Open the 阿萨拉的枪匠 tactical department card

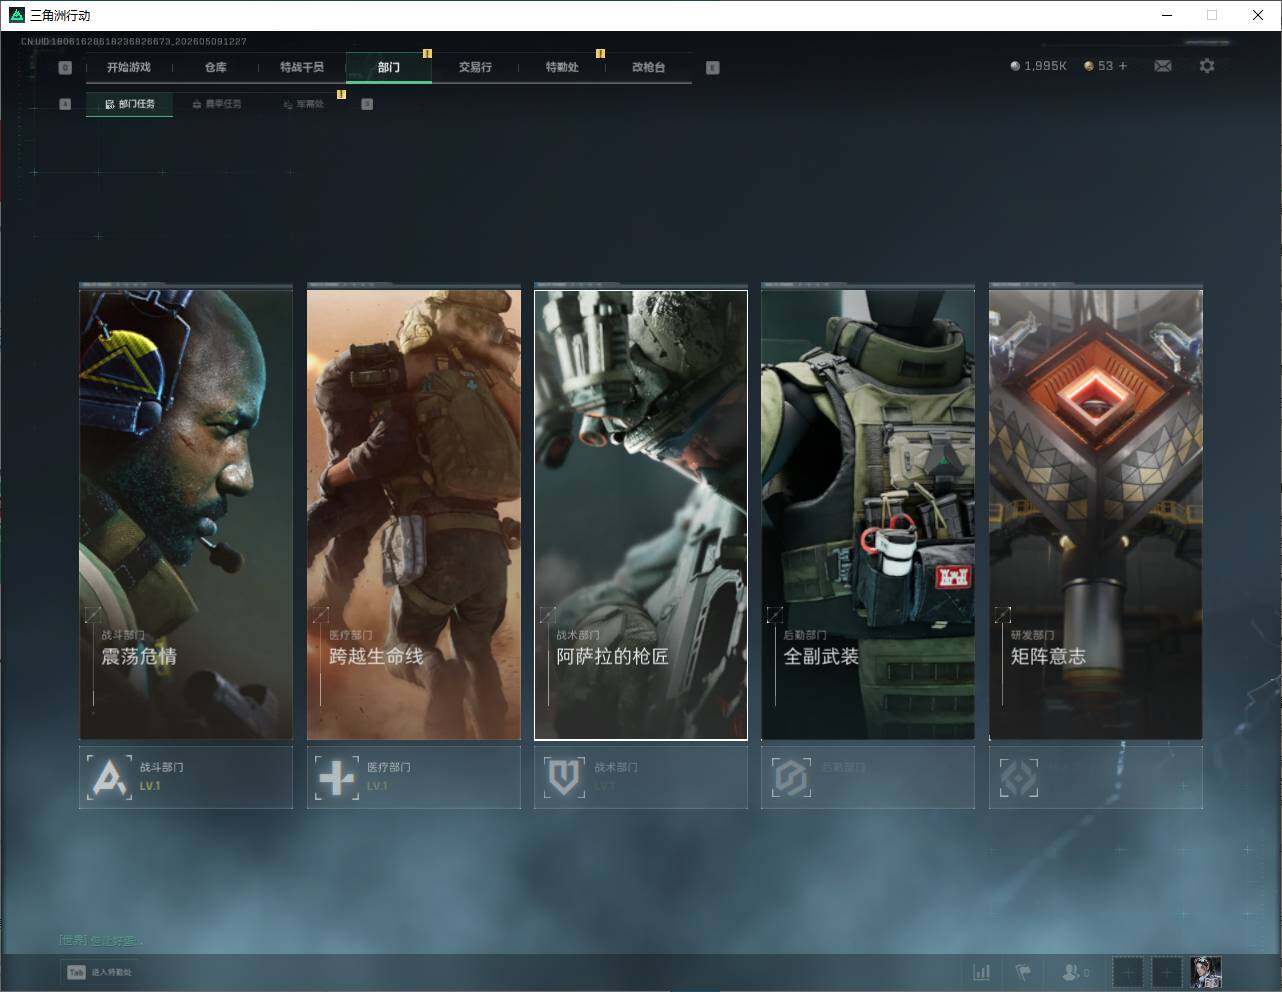(641, 514)
